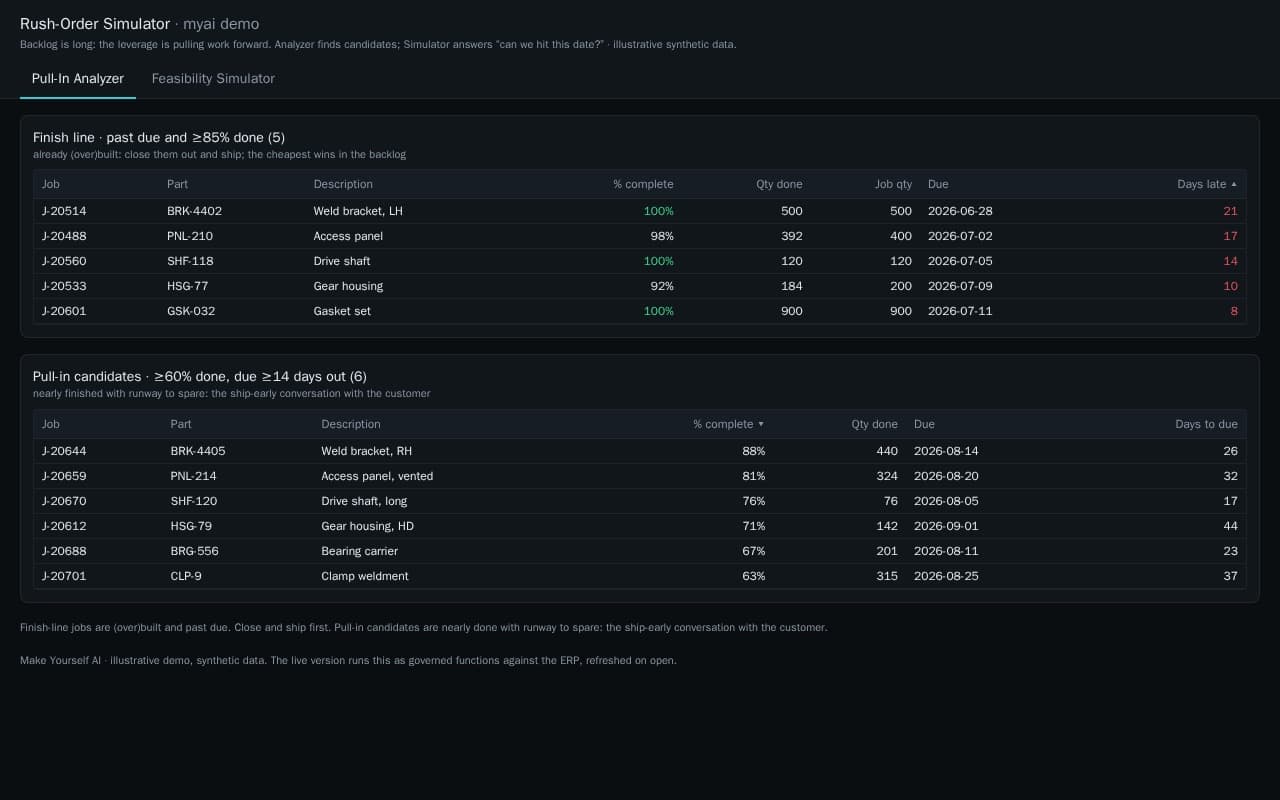This screenshot has width=1280, height=800.
Task: Click the Part column header in pull-in candidates
Action: tap(181, 424)
